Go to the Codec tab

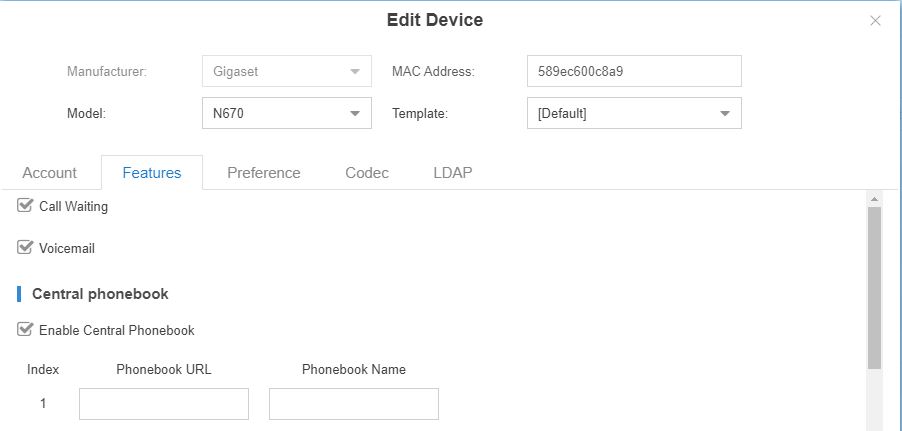pos(367,173)
